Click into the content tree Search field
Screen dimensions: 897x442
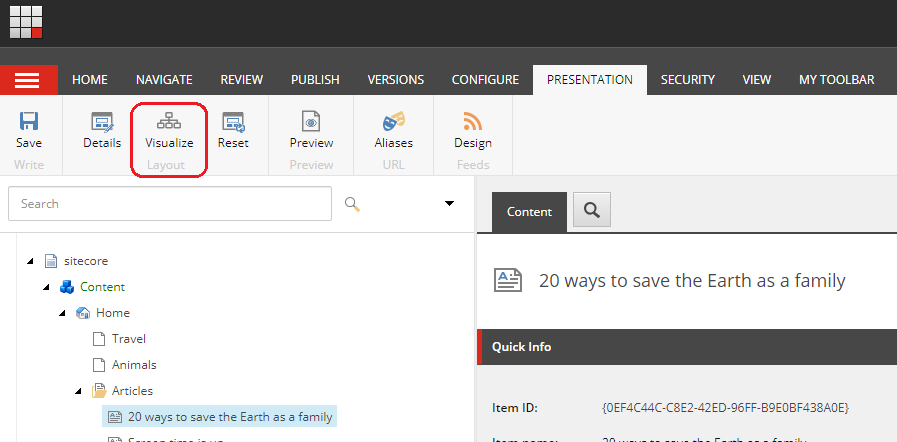click(170, 204)
